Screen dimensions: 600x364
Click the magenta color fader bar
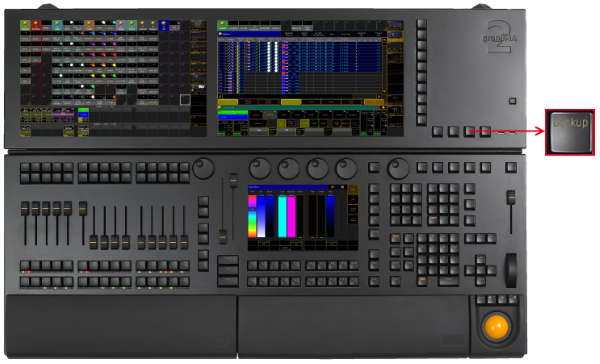pos(291,217)
